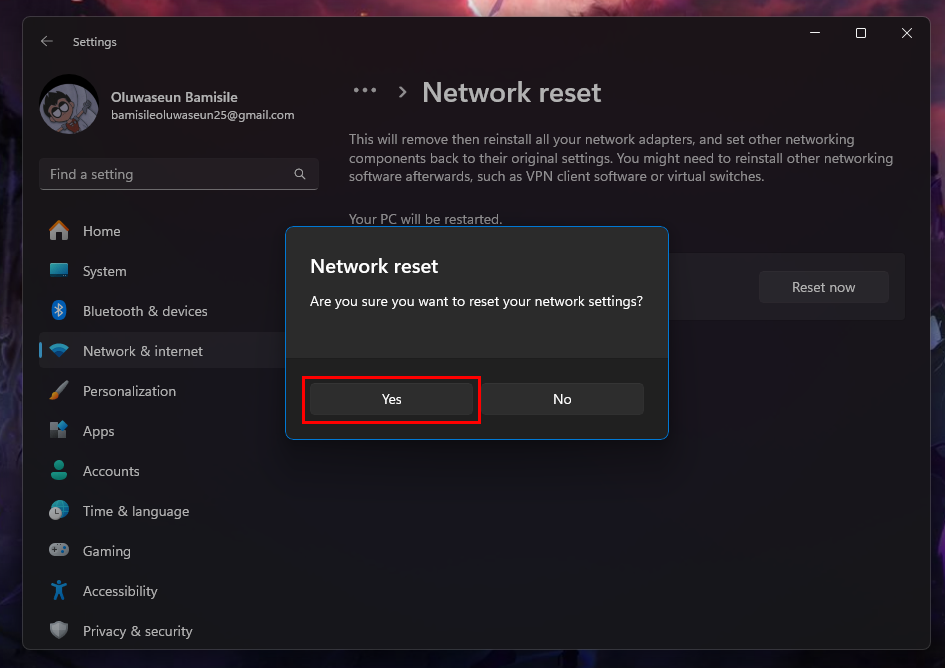This screenshot has height=668, width=945.
Task: Click the Apps icon in sidebar
Action: click(59, 431)
